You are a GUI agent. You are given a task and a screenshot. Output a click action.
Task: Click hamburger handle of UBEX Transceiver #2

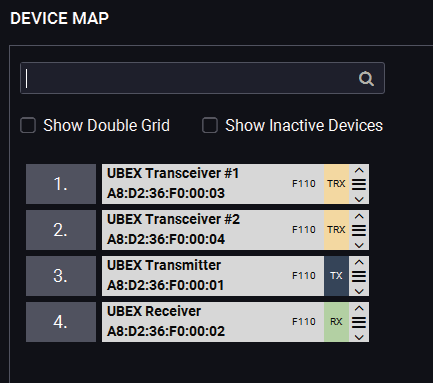coord(359,230)
